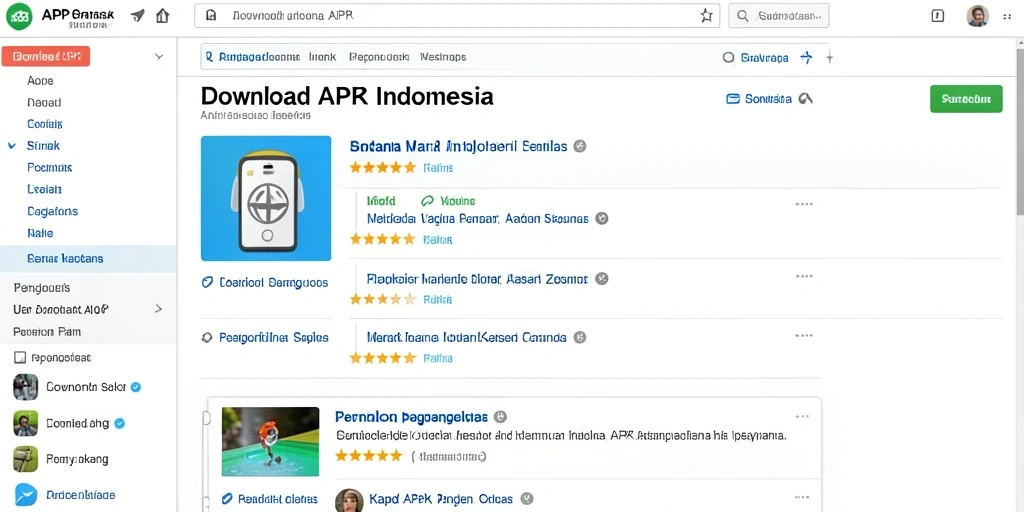Click the magnifier icon in search box
The image size is (1024, 512).
pos(743,16)
